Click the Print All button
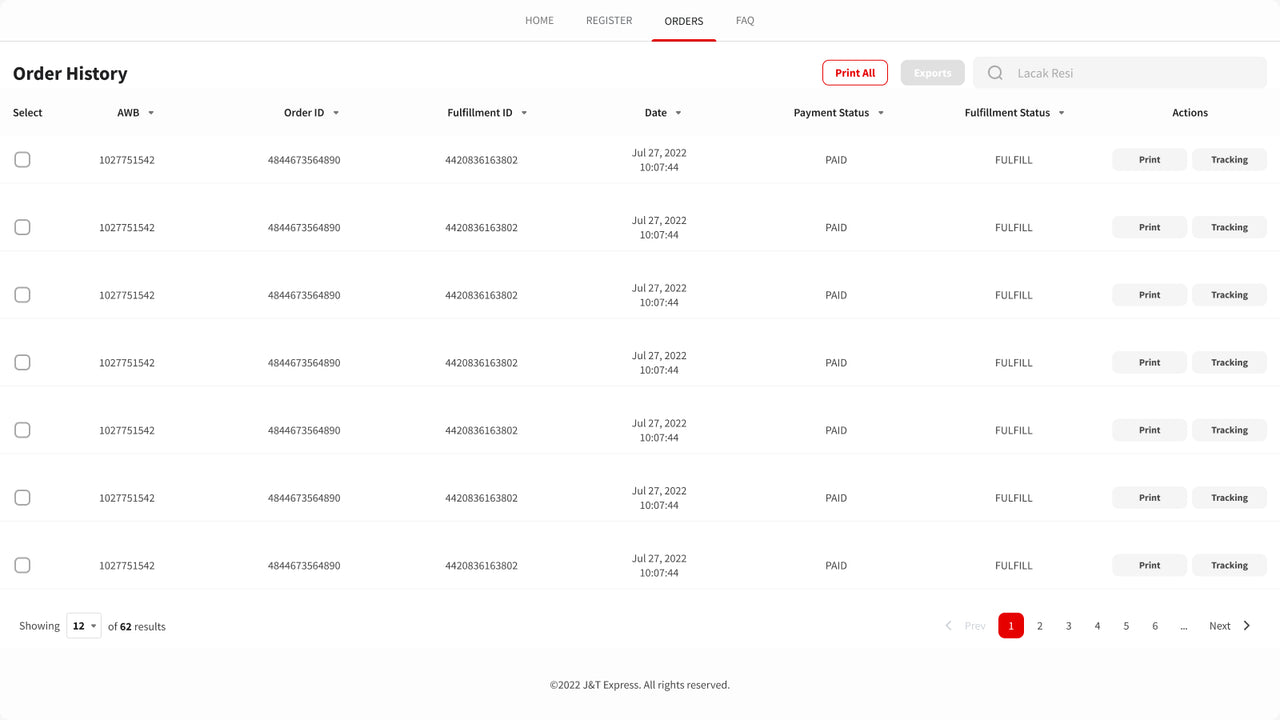This screenshot has height=720, width=1280. tap(854, 72)
